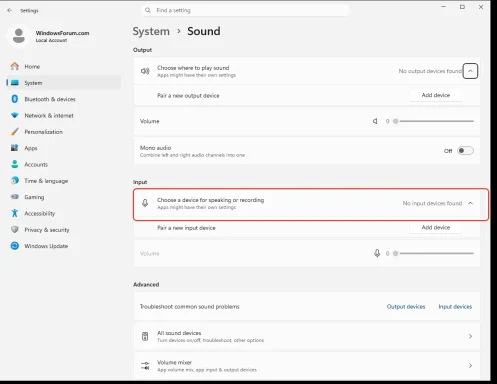Add device for new output device
Image resolution: width=497 pixels, height=384 pixels.
(x=436, y=95)
